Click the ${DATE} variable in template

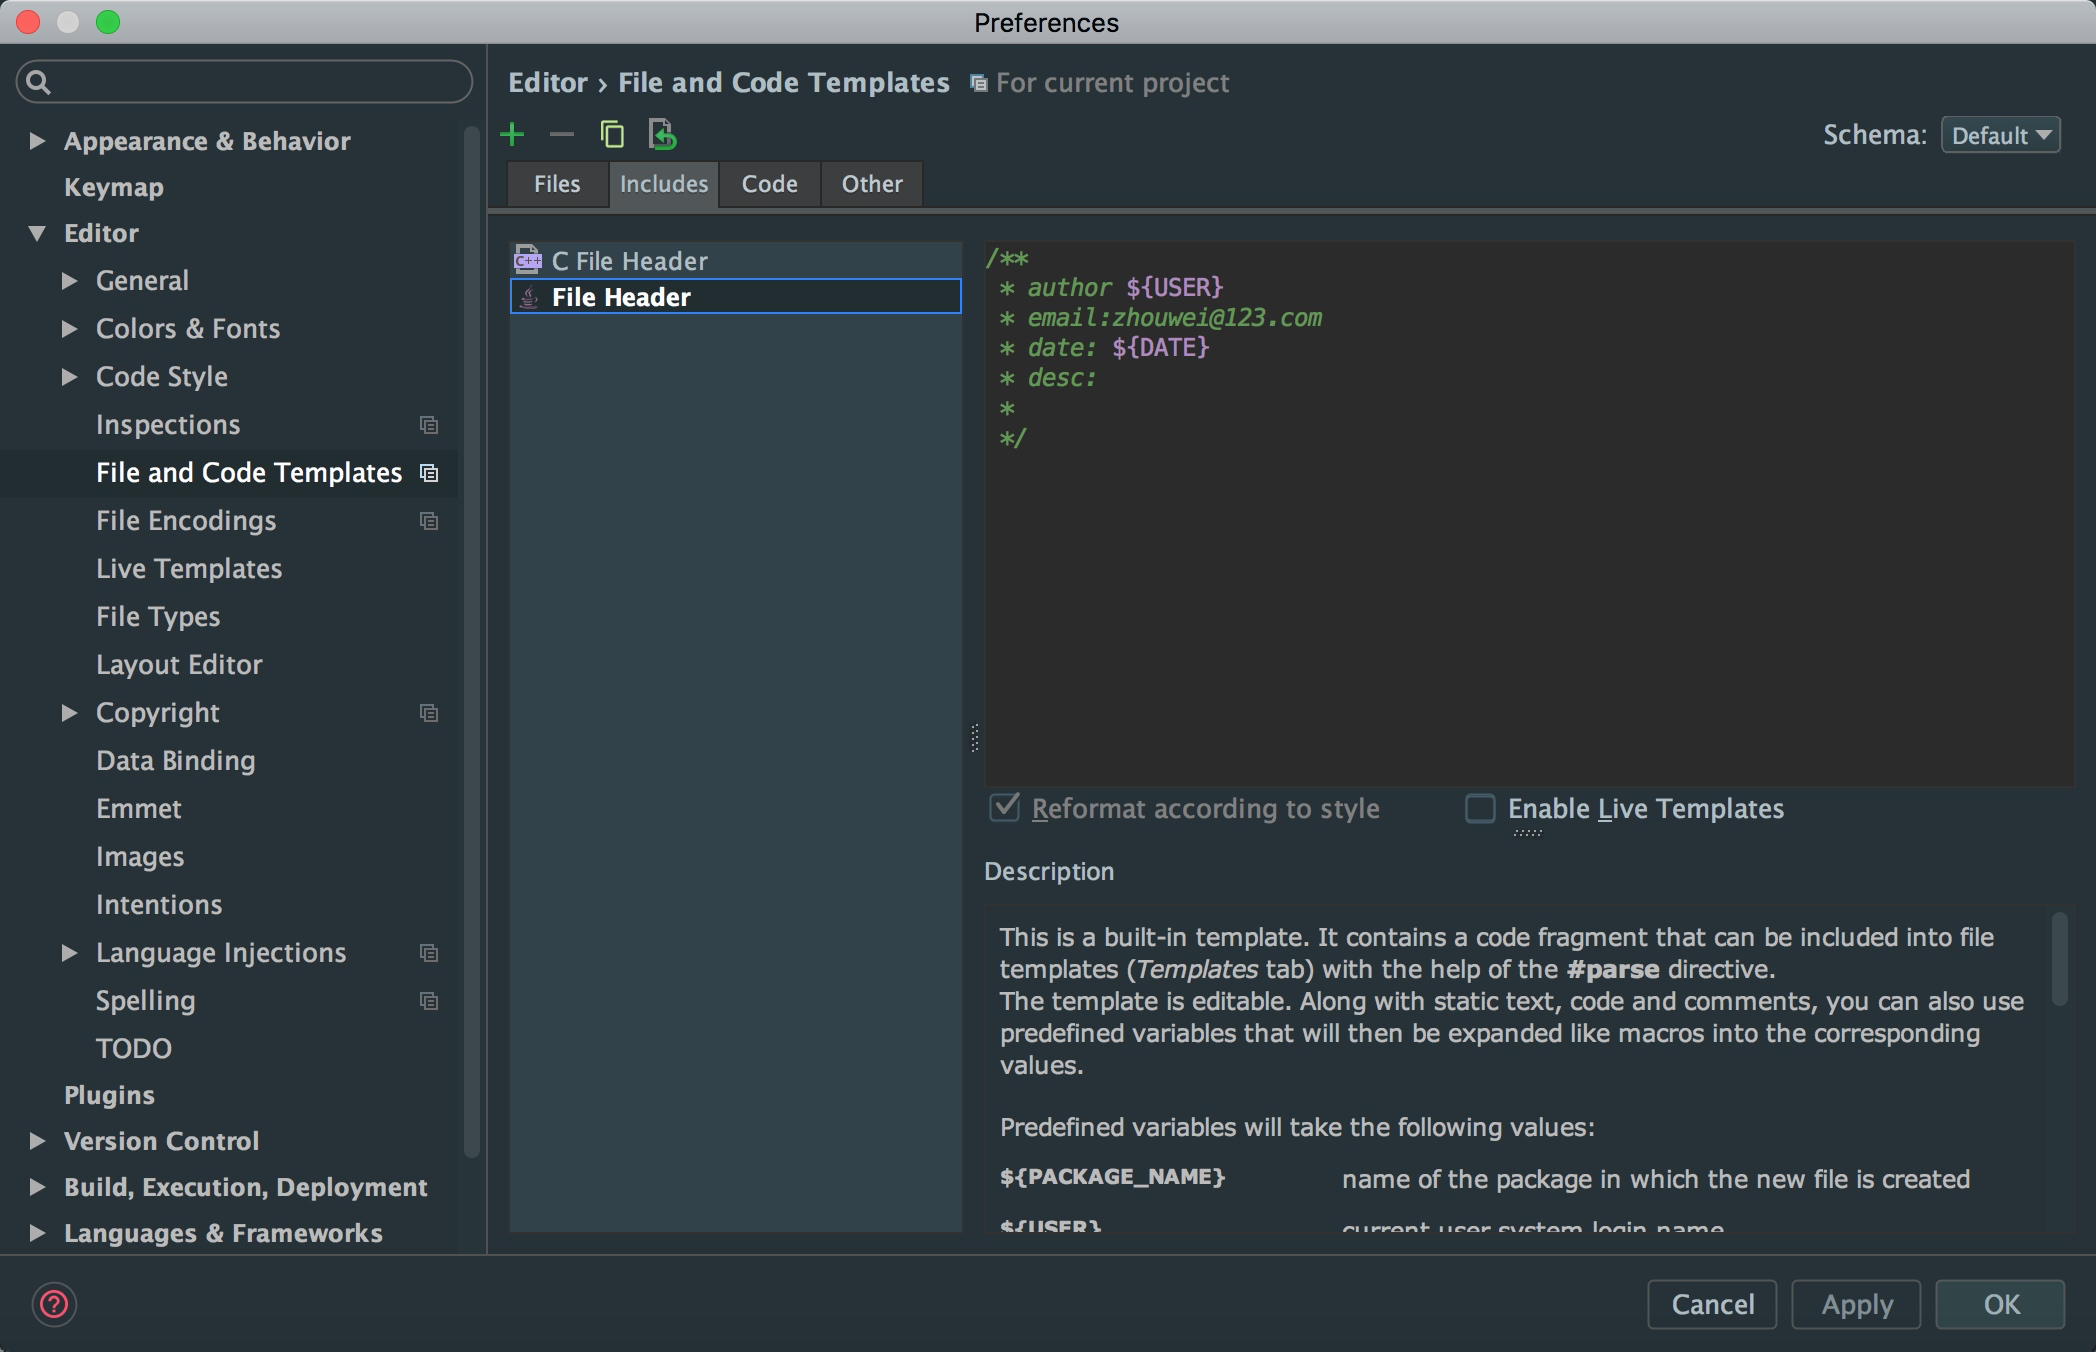[x=1161, y=348]
